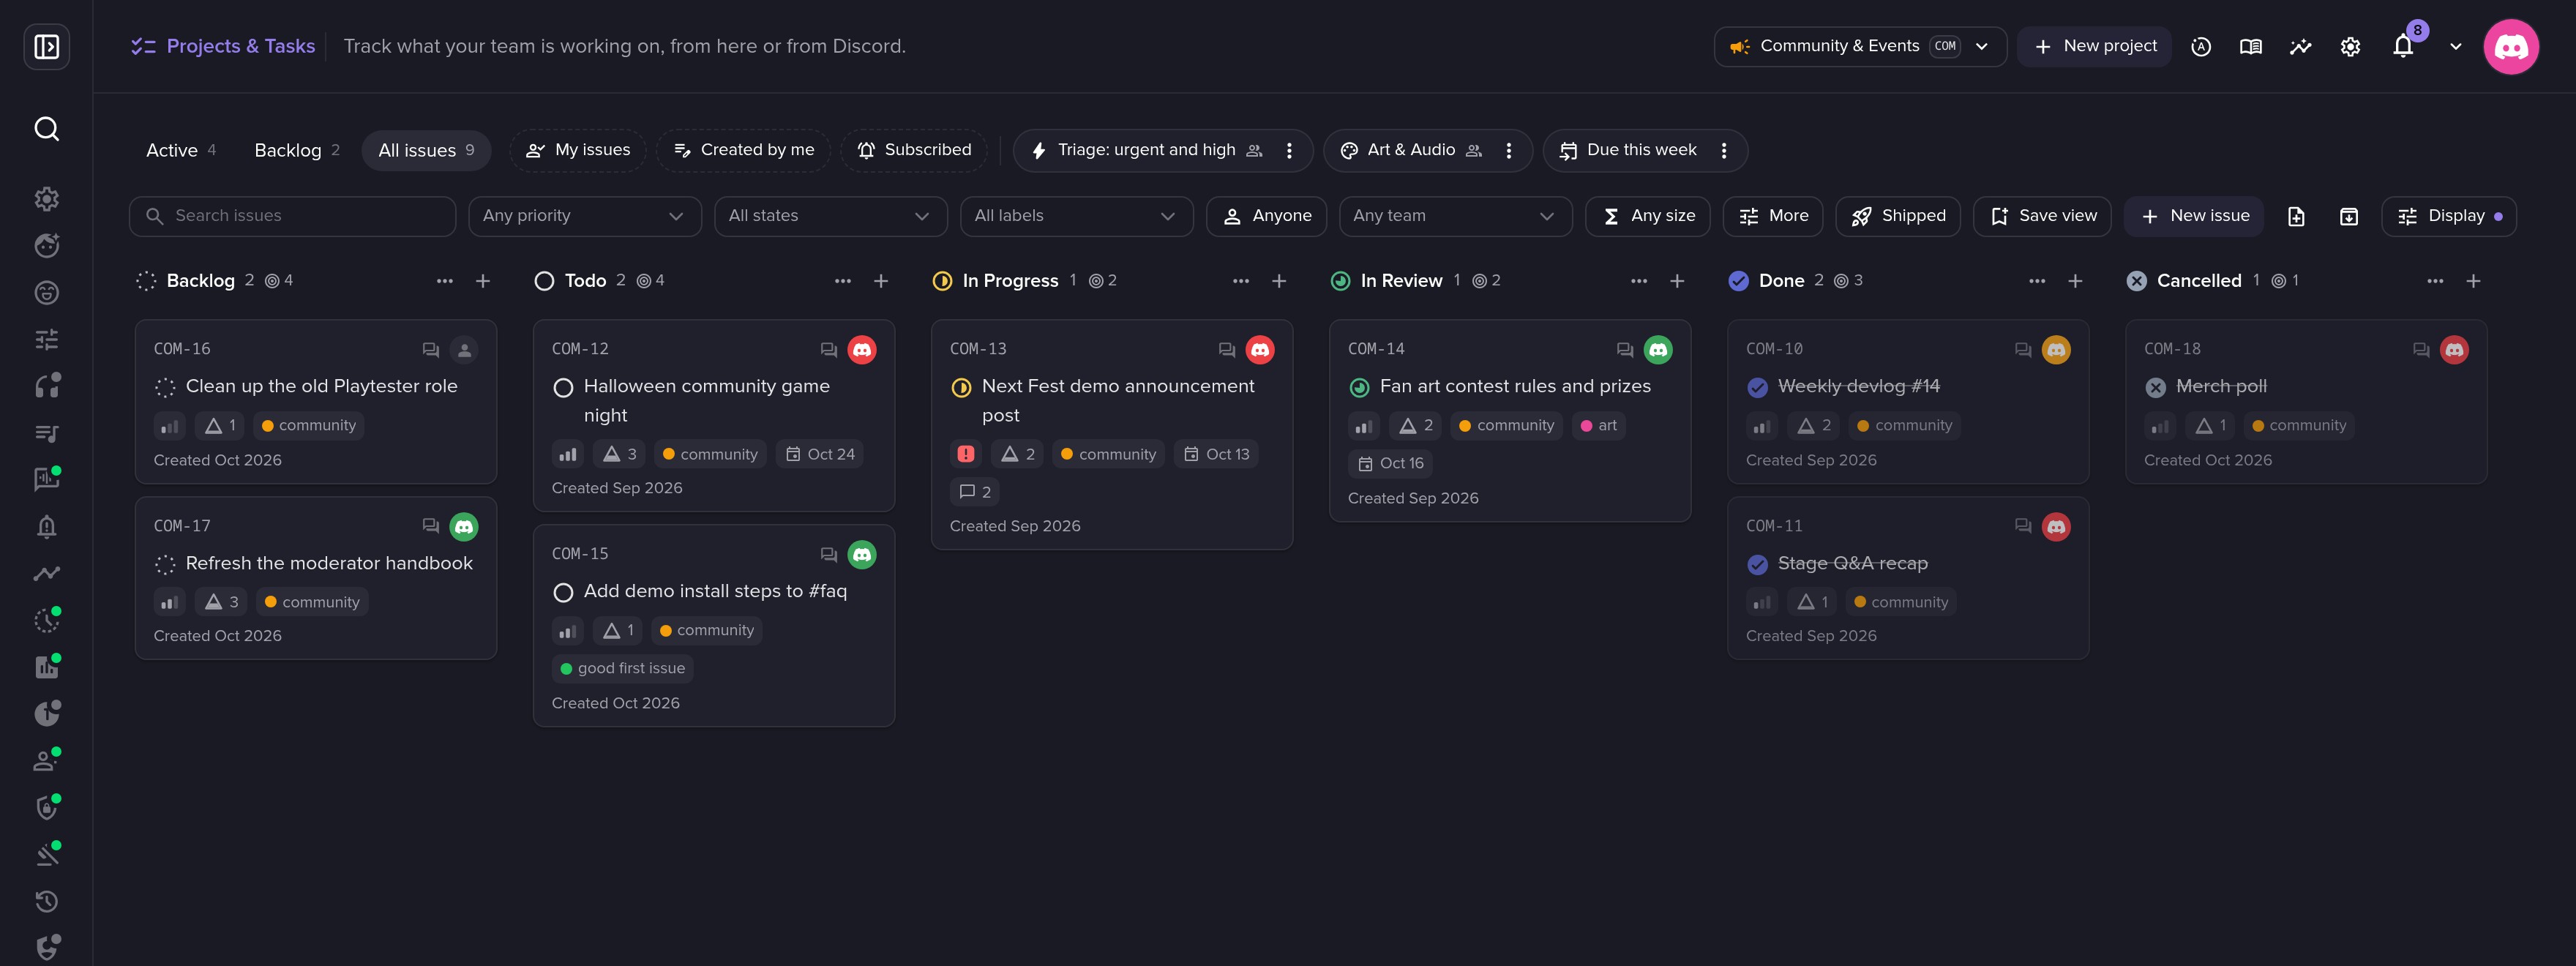Collapse the sidebar panel icon
Image resolution: width=2576 pixels, height=966 pixels.
[46, 46]
